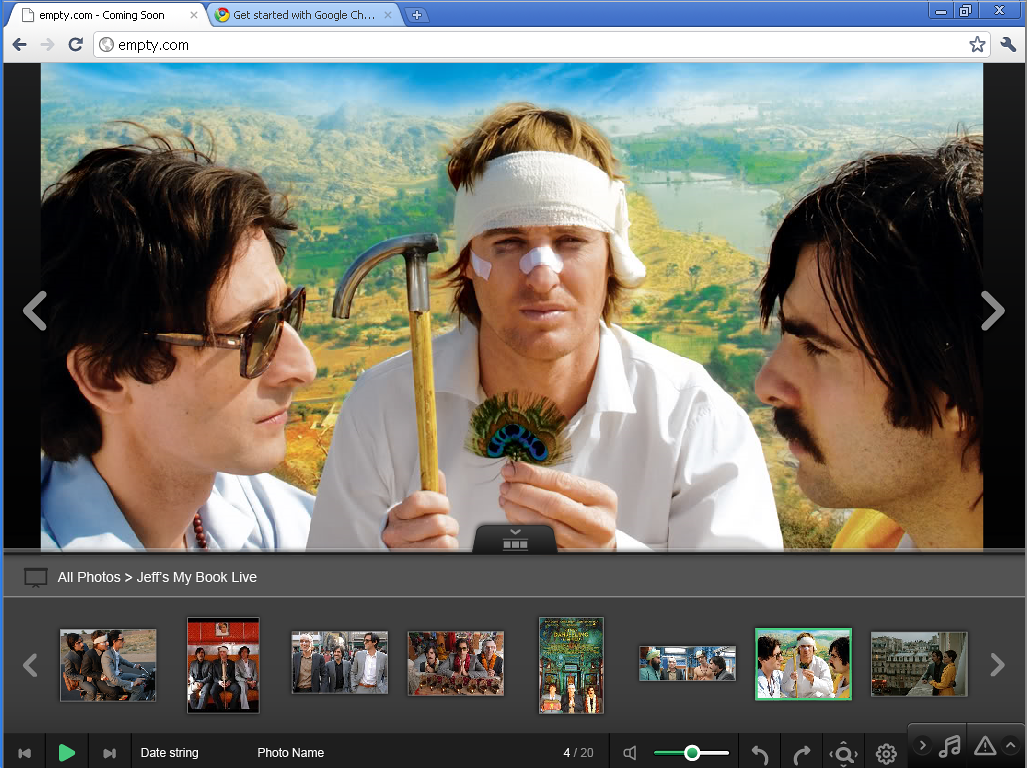The height and width of the screenshot is (768, 1027).
Task: Select the men with flower garlands thumbnail
Action: coord(456,663)
